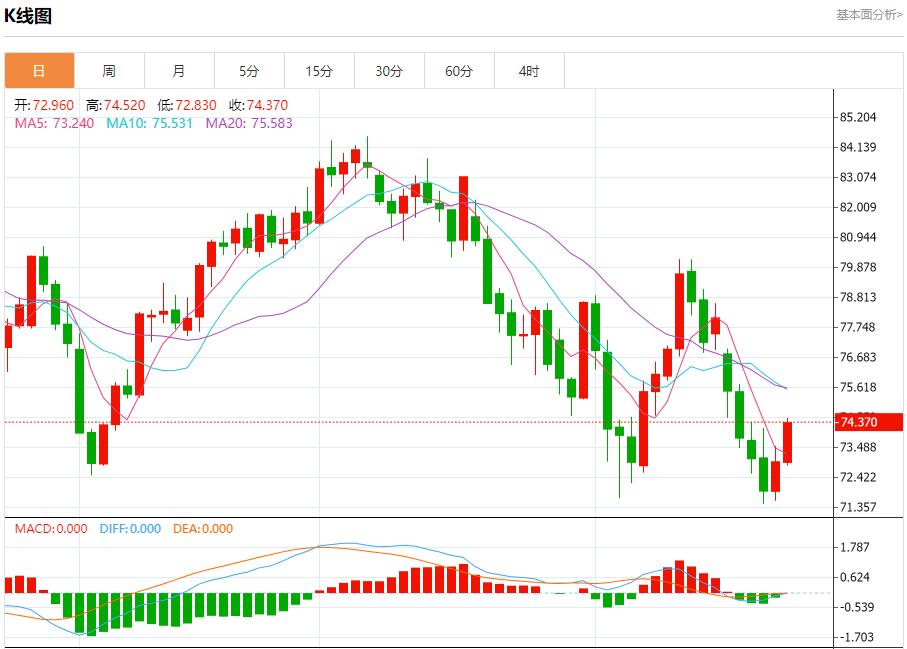
Task: Open the 月 (monthly) chart tab
Action: [179, 71]
